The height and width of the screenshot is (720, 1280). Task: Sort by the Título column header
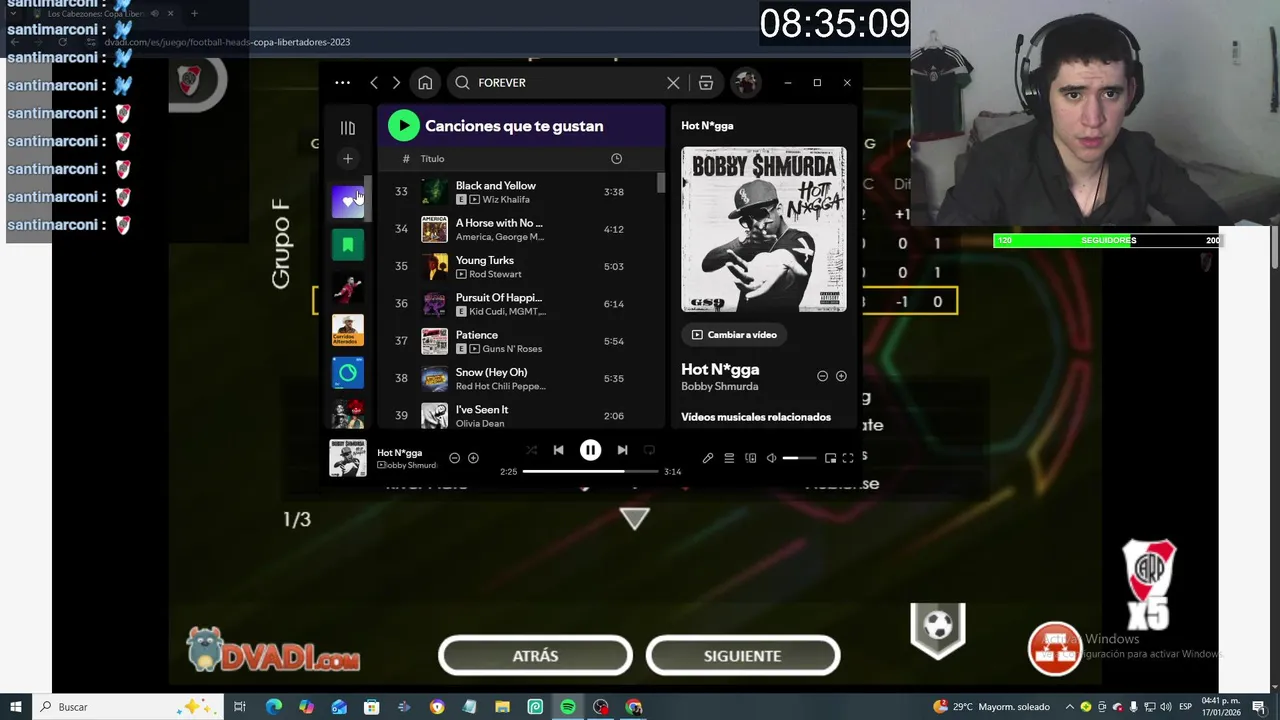tap(432, 159)
